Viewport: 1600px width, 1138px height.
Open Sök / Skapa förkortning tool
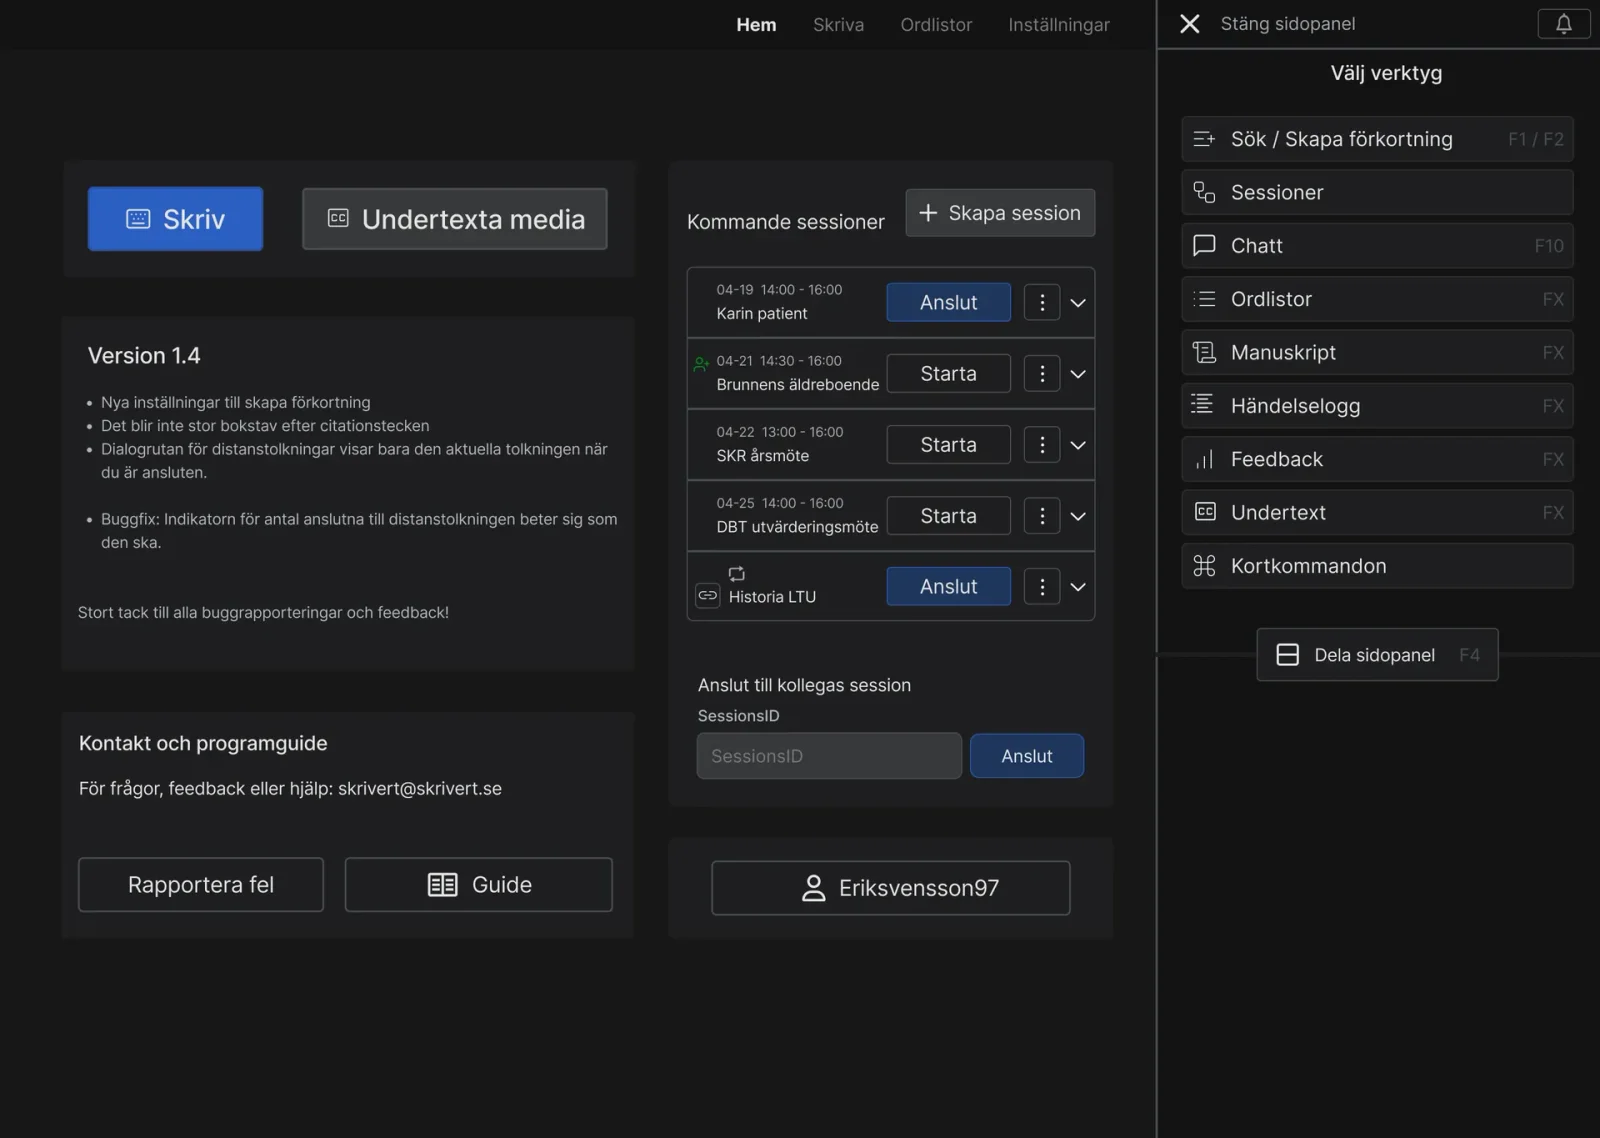coord(1376,139)
